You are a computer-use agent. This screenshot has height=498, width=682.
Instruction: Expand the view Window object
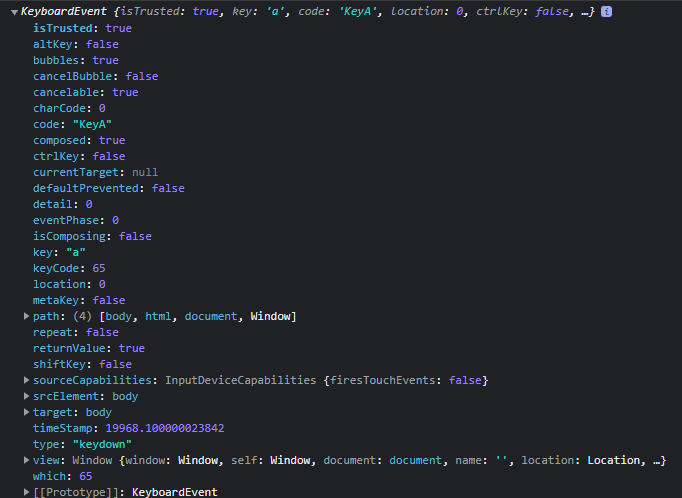tap(26, 460)
